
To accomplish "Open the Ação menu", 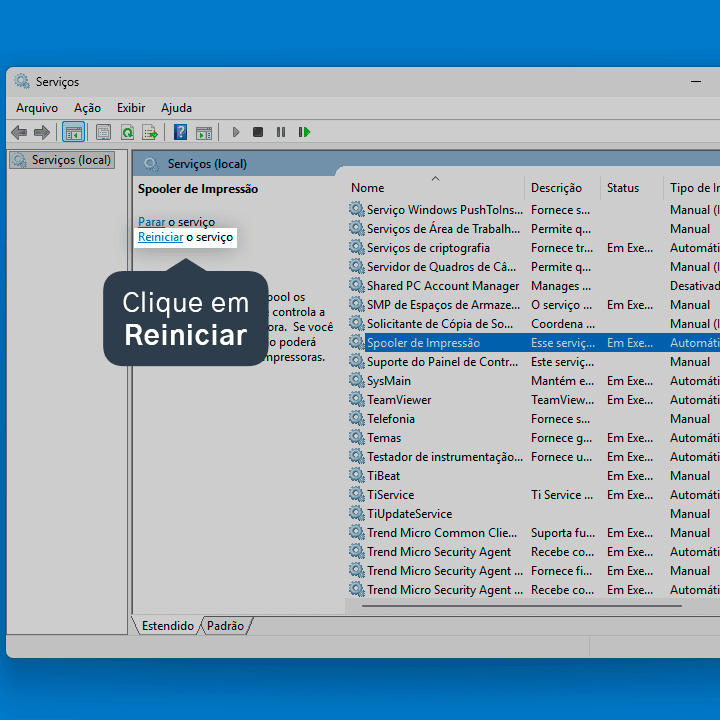I will click(x=87, y=108).
